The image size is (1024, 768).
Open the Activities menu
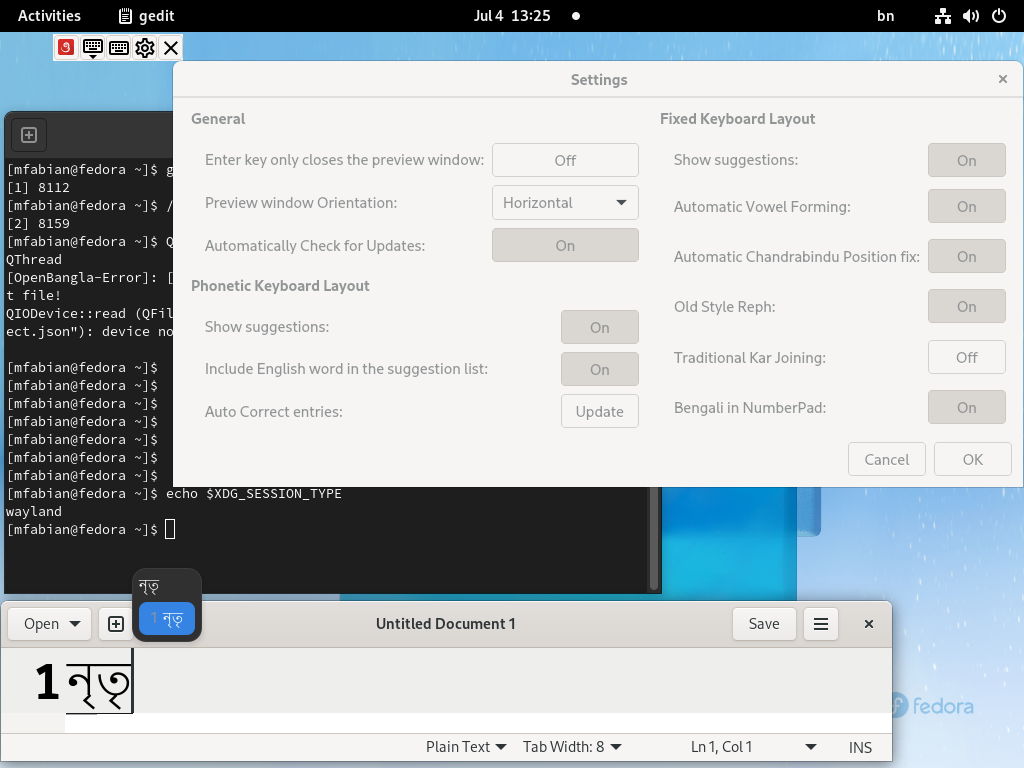(49, 15)
